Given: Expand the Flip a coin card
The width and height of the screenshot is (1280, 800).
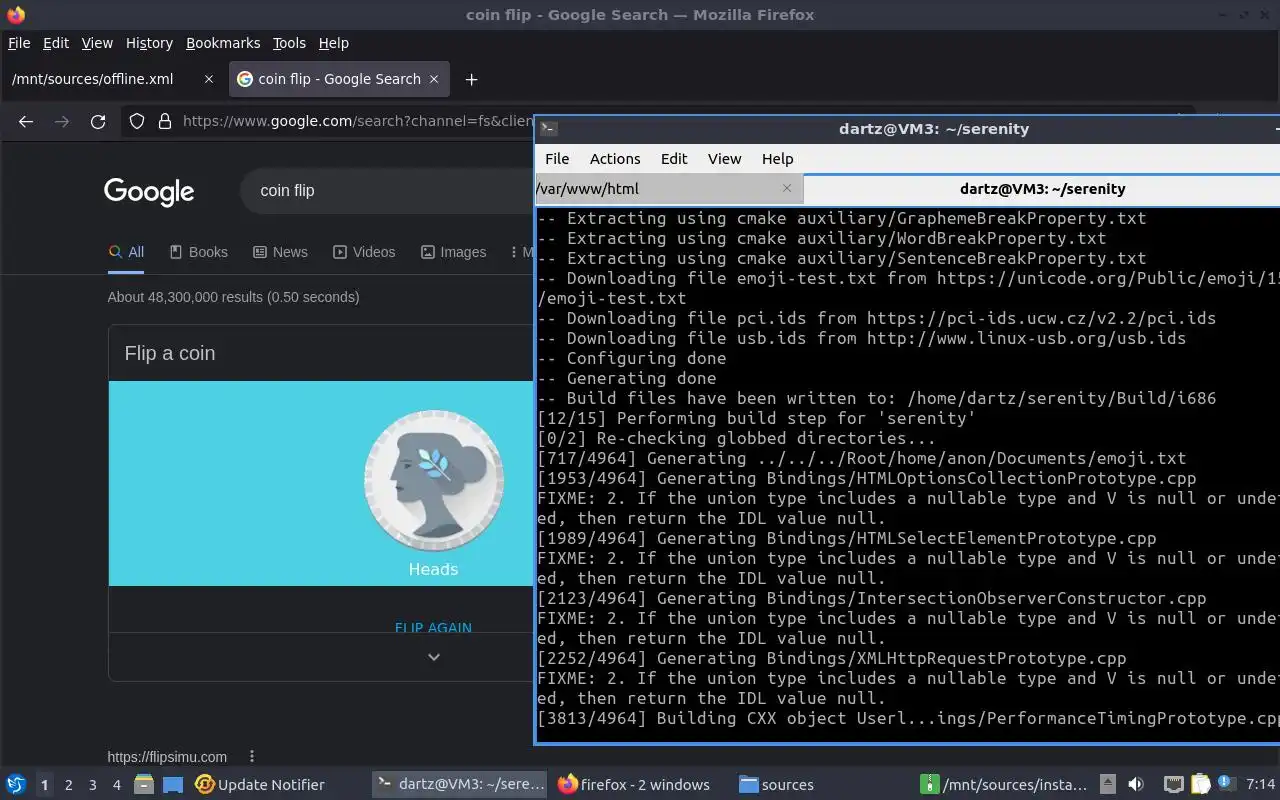Looking at the screenshot, I should click(x=433, y=657).
